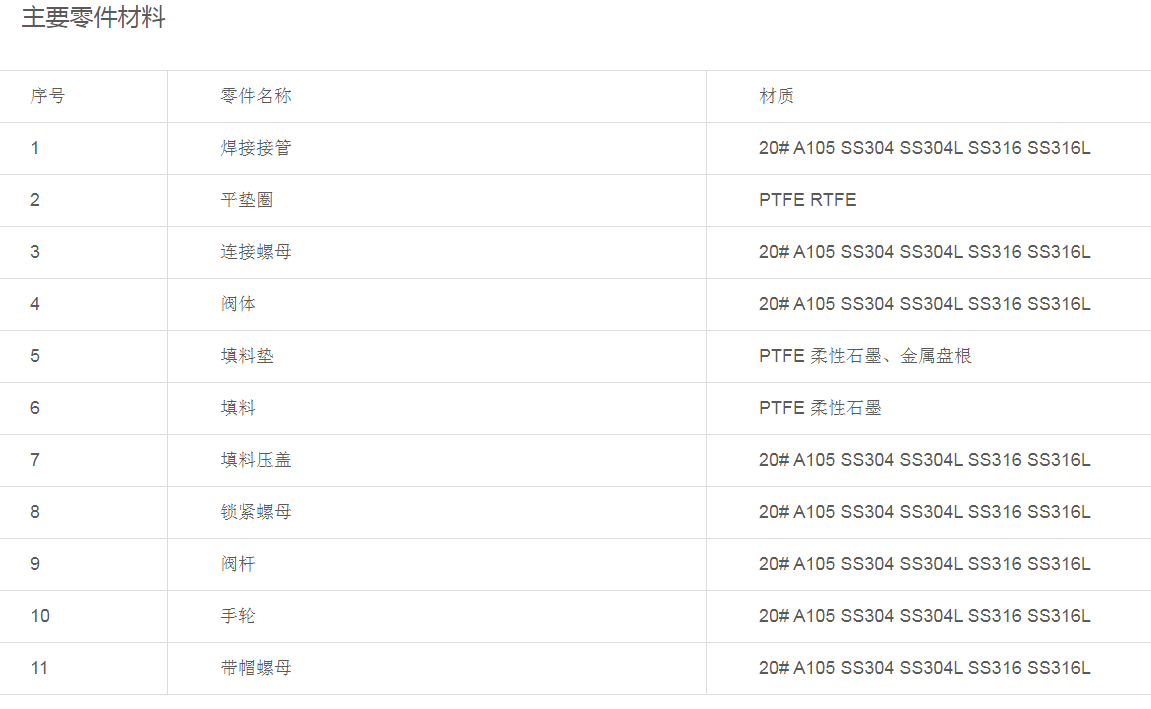Select the 平垫圈 part name cell
Screen dimensions: 1151x709
click(247, 200)
